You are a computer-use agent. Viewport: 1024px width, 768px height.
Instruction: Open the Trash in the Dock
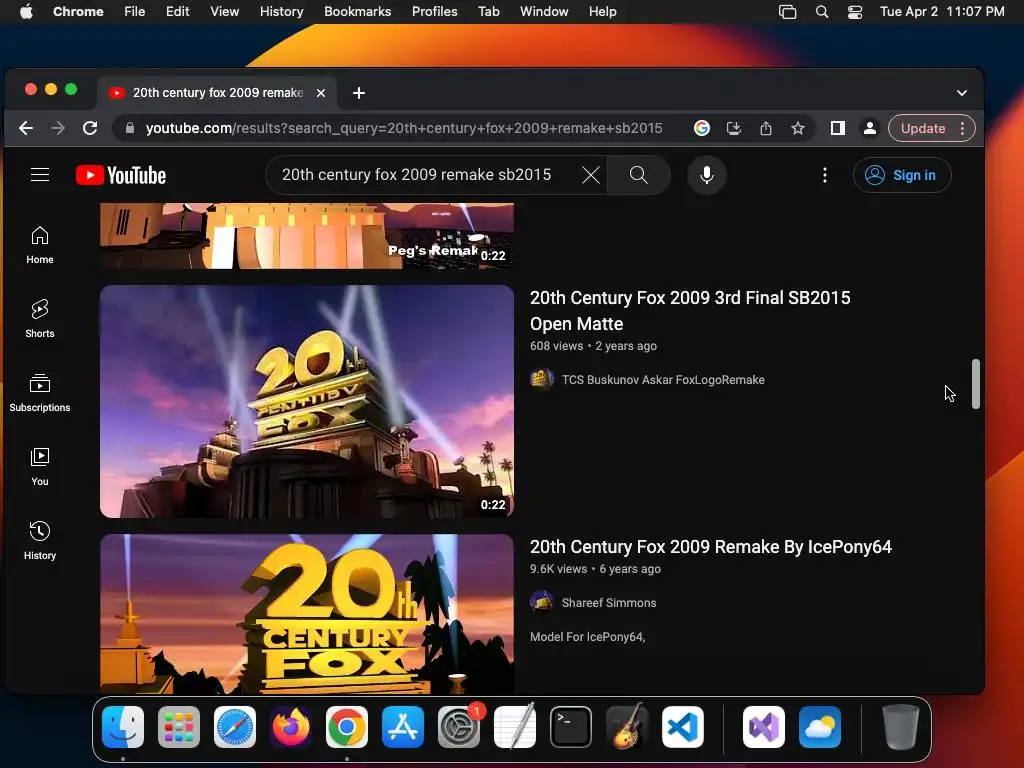901,727
